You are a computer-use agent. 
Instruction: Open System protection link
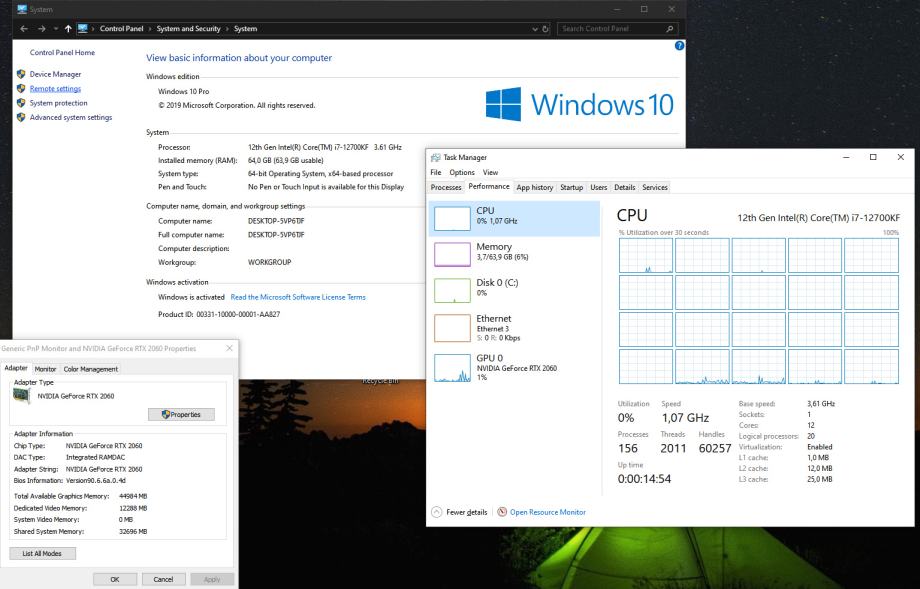pos(58,103)
